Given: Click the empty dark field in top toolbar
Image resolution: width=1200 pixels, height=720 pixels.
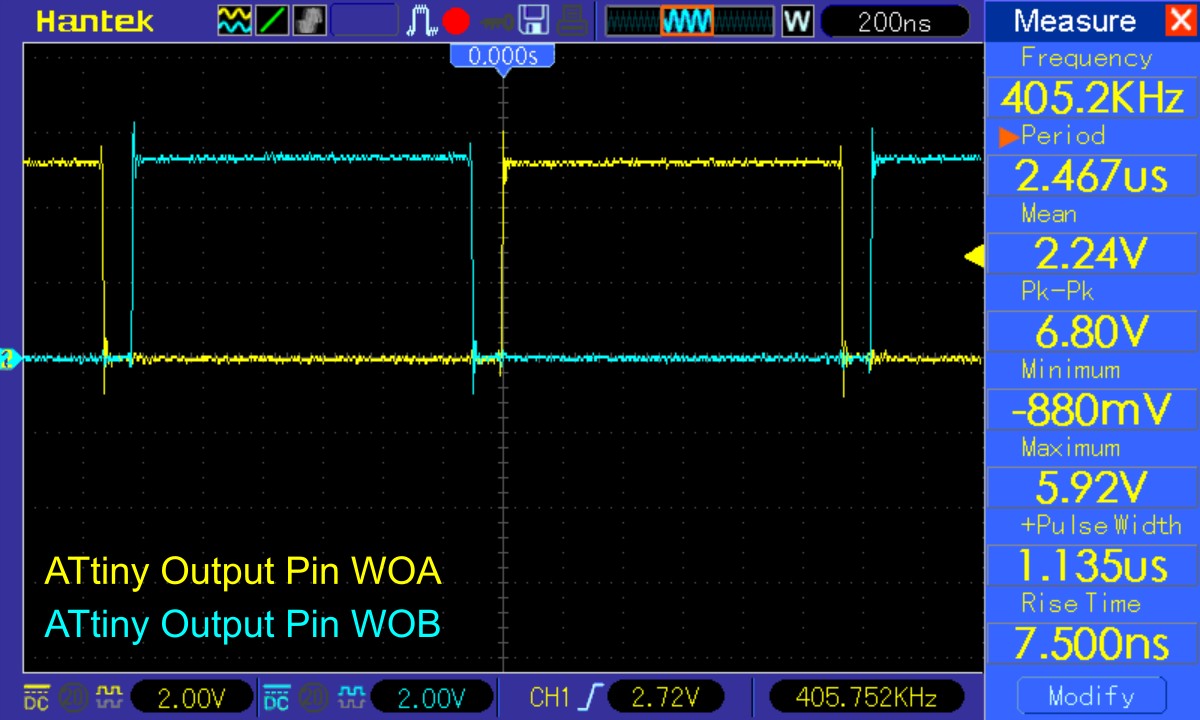Looking at the screenshot, I should pos(363,19).
